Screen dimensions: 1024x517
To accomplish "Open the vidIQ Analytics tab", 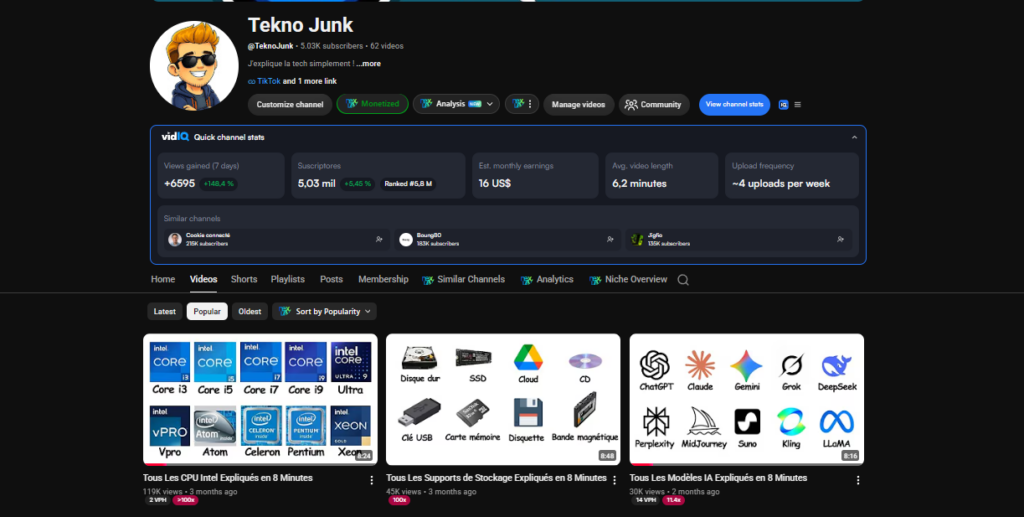I will 547,279.
